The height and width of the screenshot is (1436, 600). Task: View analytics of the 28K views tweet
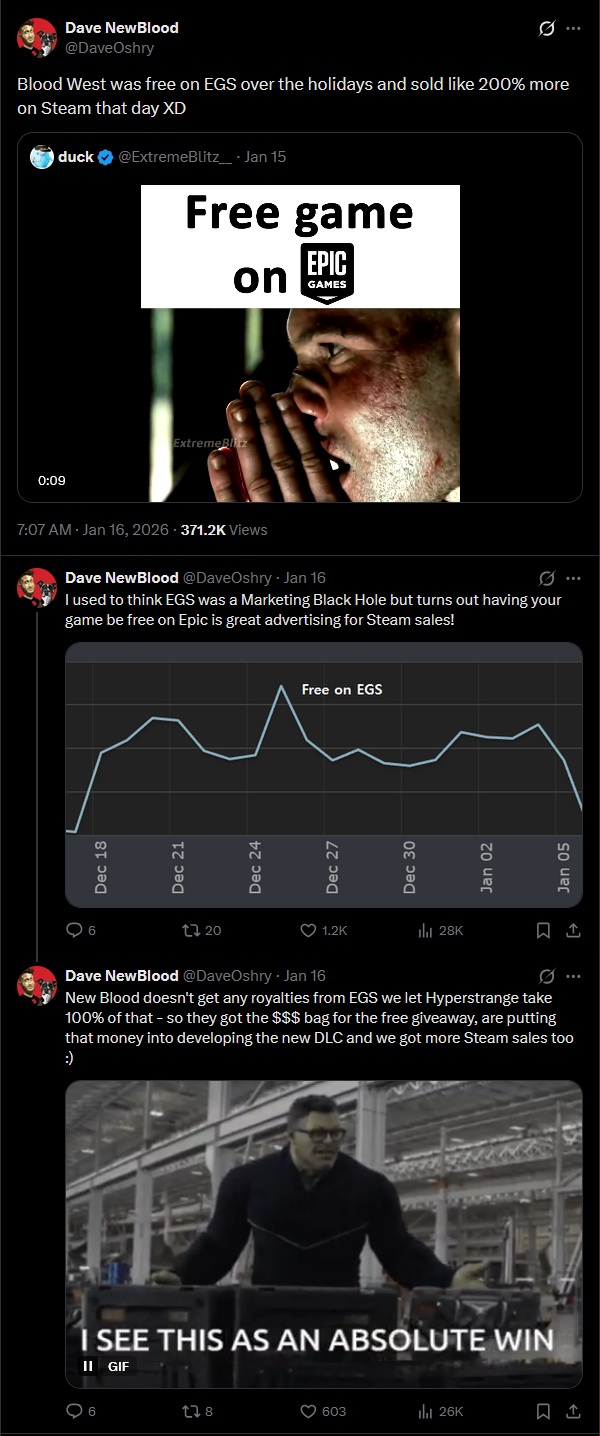(424, 930)
